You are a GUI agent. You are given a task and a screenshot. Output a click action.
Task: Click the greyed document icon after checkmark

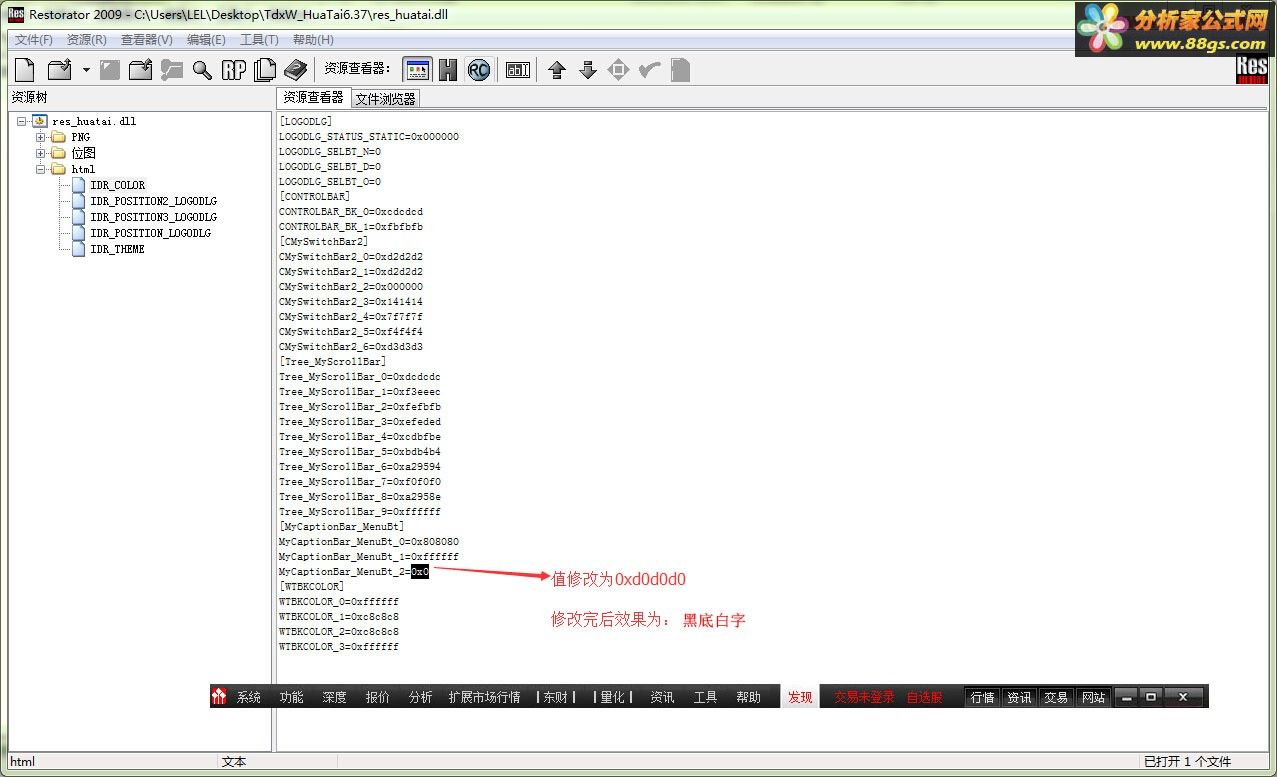680,69
